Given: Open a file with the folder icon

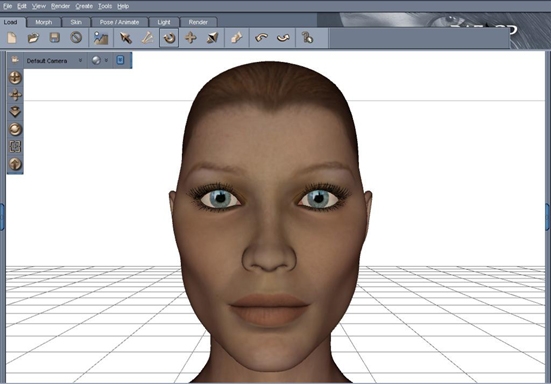Looking at the screenshot, I should point(33,38).
